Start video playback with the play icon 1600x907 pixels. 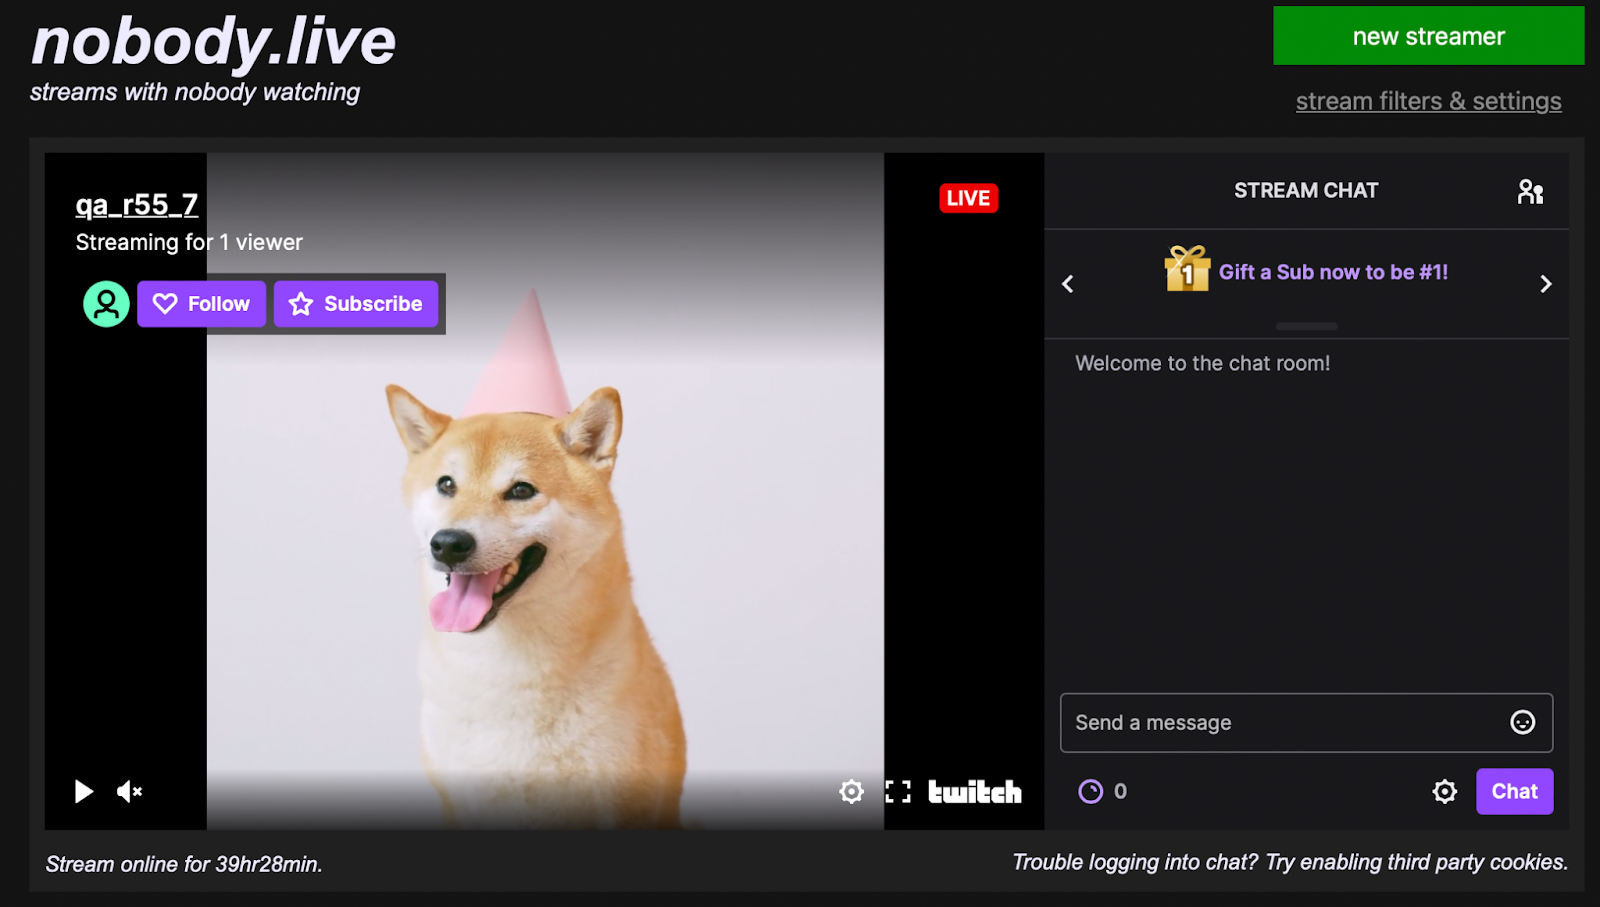click(x=84, y=792)
